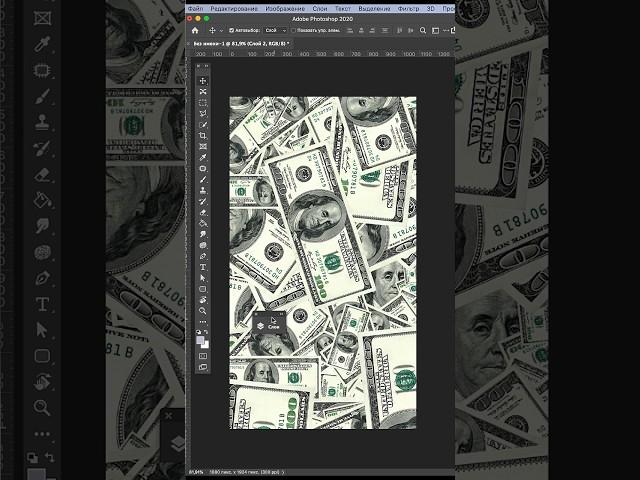Image resolution: width=640 pixels, height=480 pixels.
Task: Select the Rotate View hand tool
Action: coord(203,300)
